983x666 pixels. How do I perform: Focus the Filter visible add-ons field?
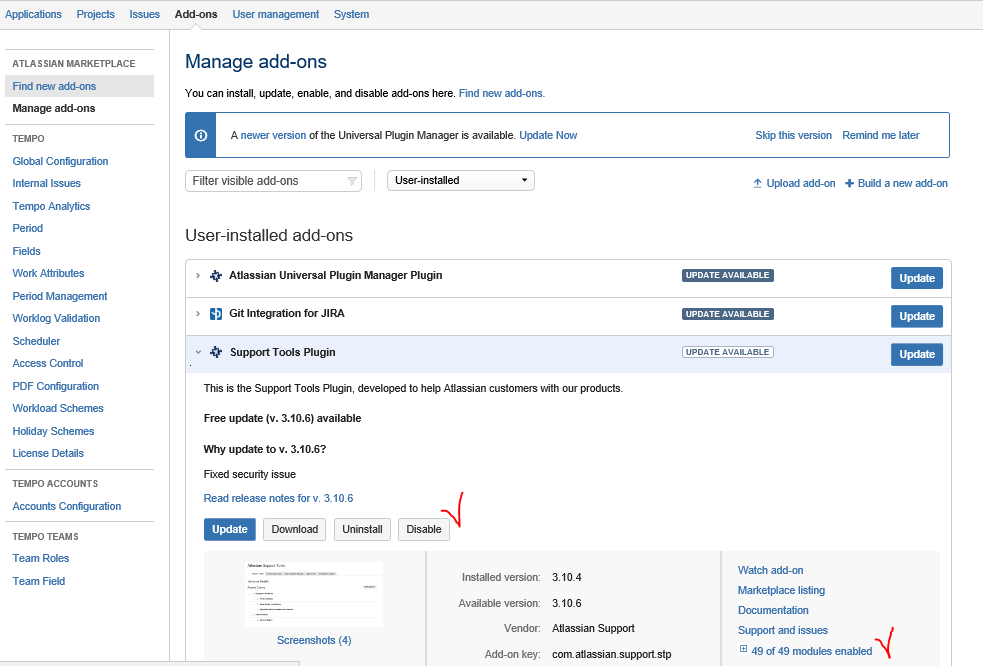coord(273,181)
